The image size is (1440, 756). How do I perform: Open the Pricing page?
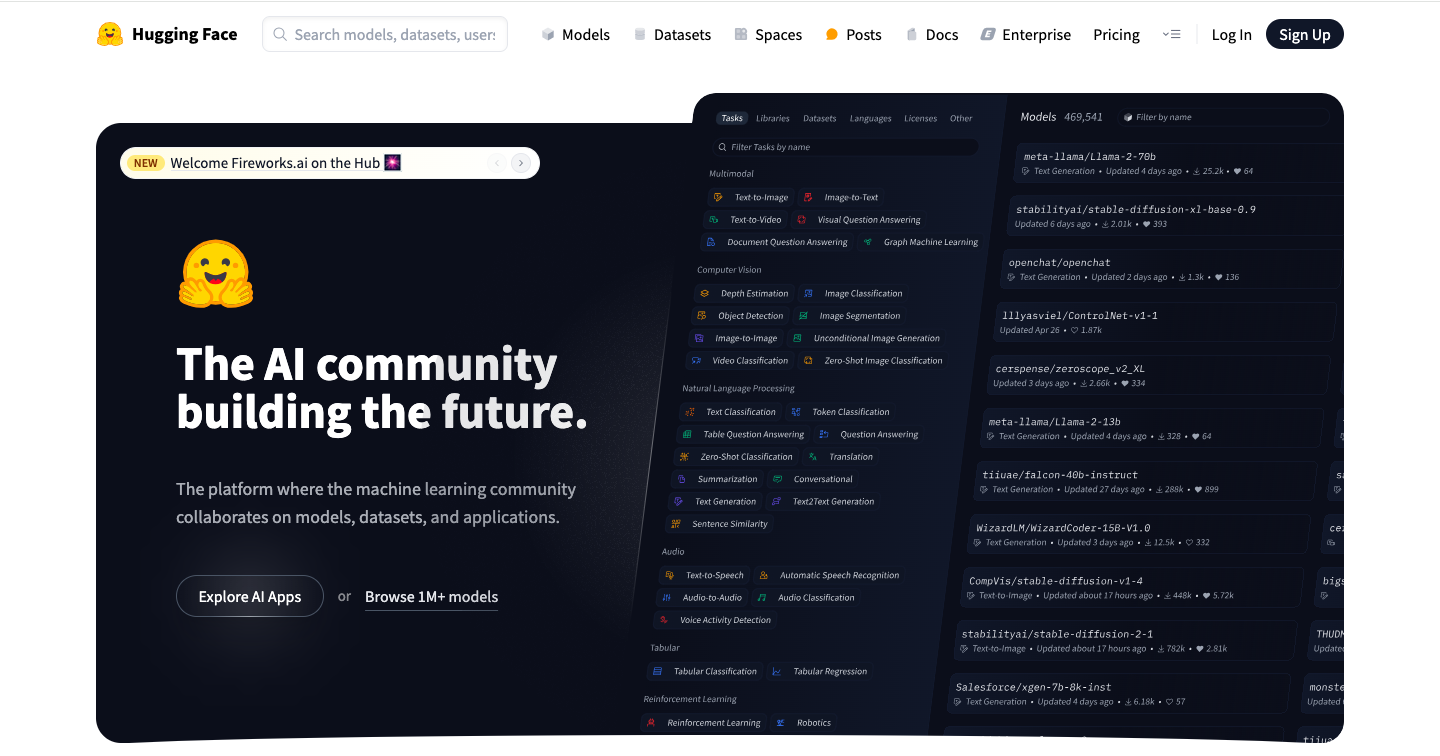pyautogui.click(x=1116, y=34)
